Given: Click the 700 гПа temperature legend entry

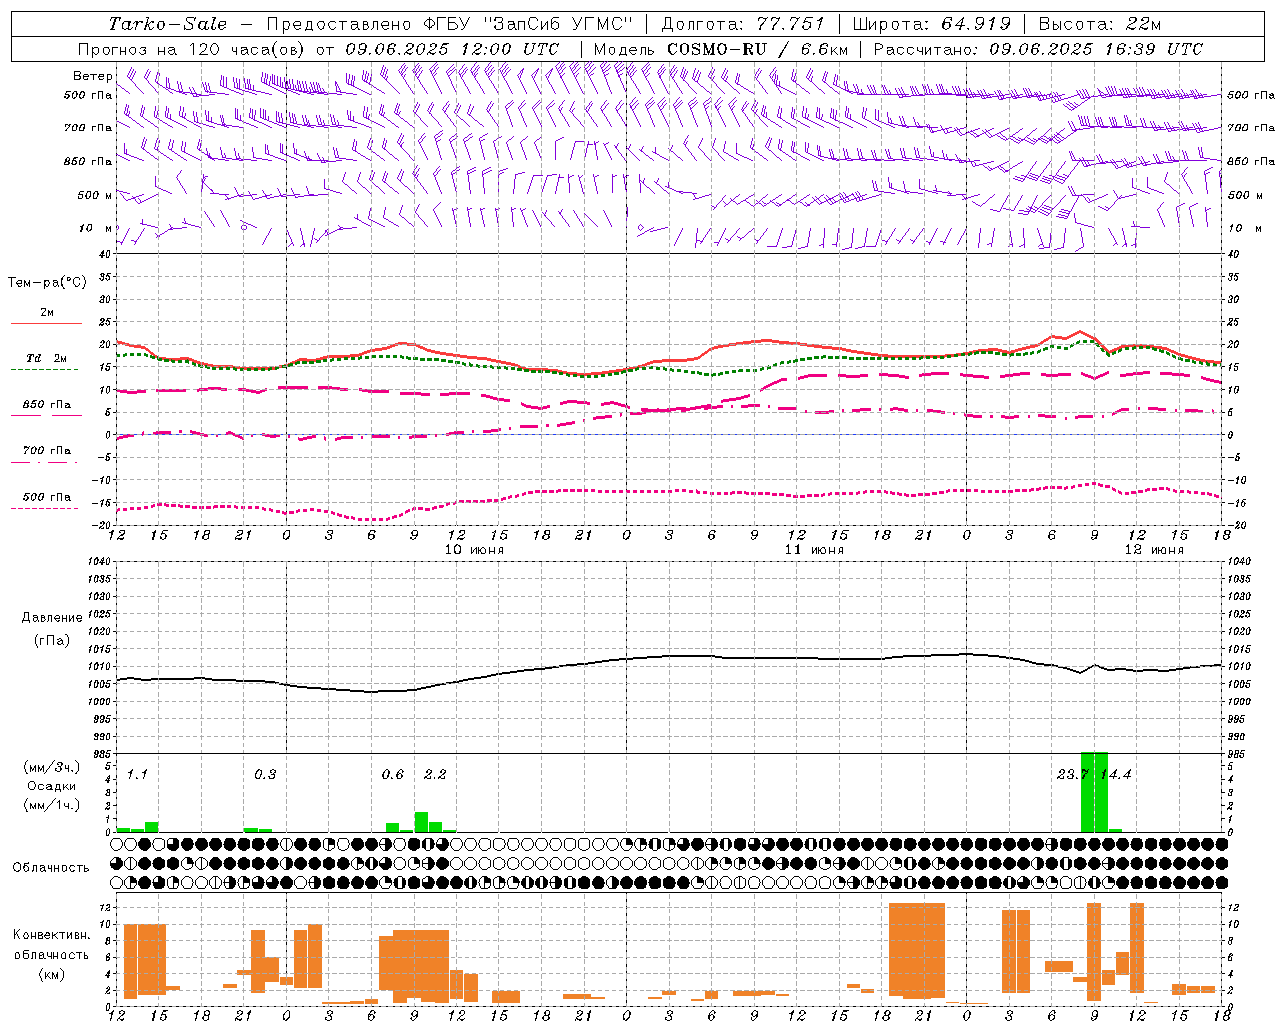Looking at the screenshot, I should [x=47, y=451].
